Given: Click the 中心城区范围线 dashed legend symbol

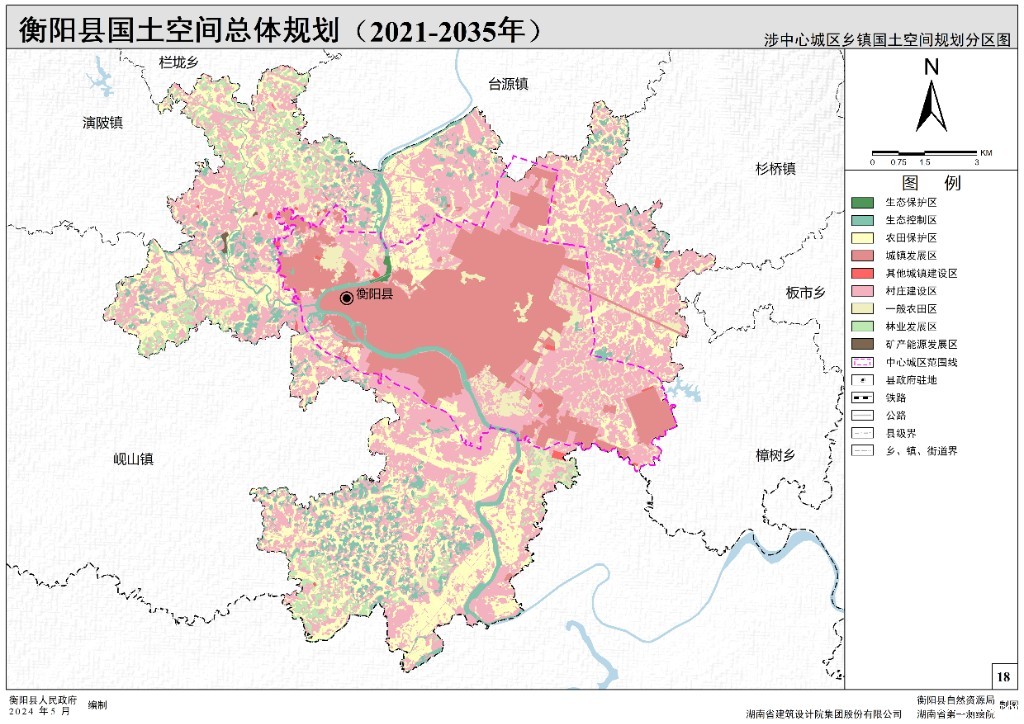Looking at the screenshot, I should pyautogui.click(x=861, y=362).
